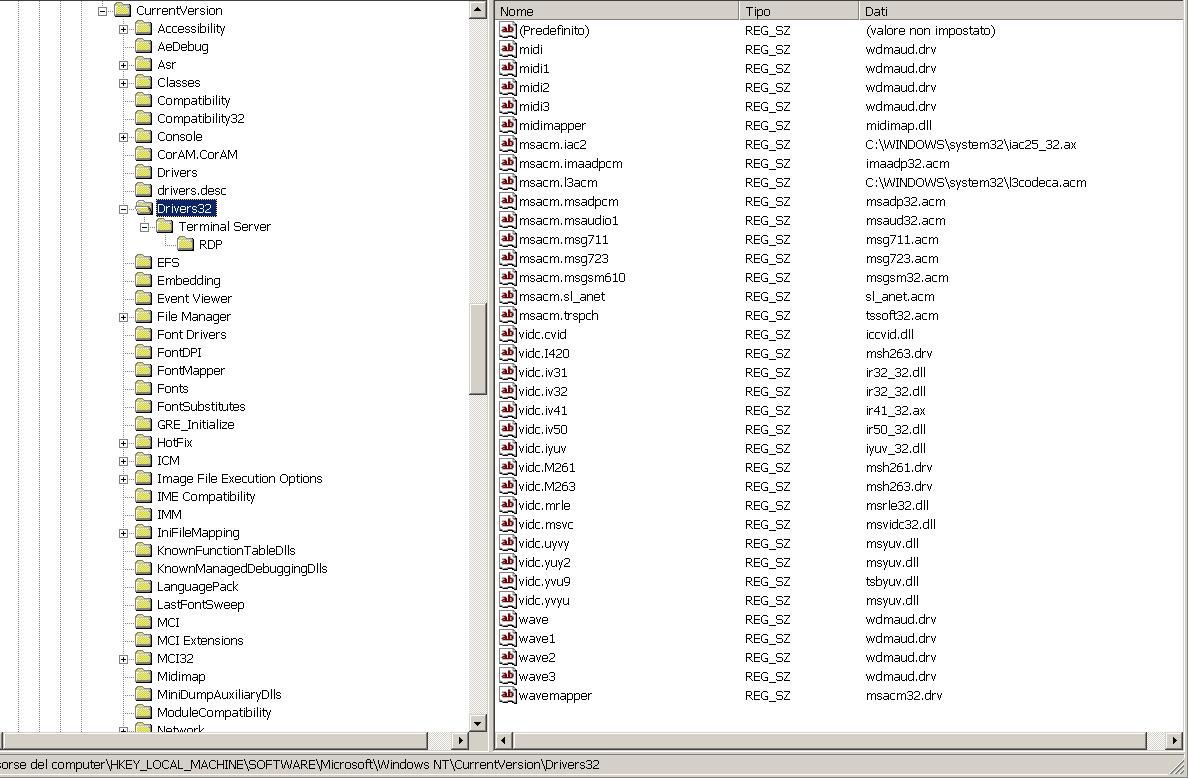Click the values pane scroll left arrow

pos(505,740)
